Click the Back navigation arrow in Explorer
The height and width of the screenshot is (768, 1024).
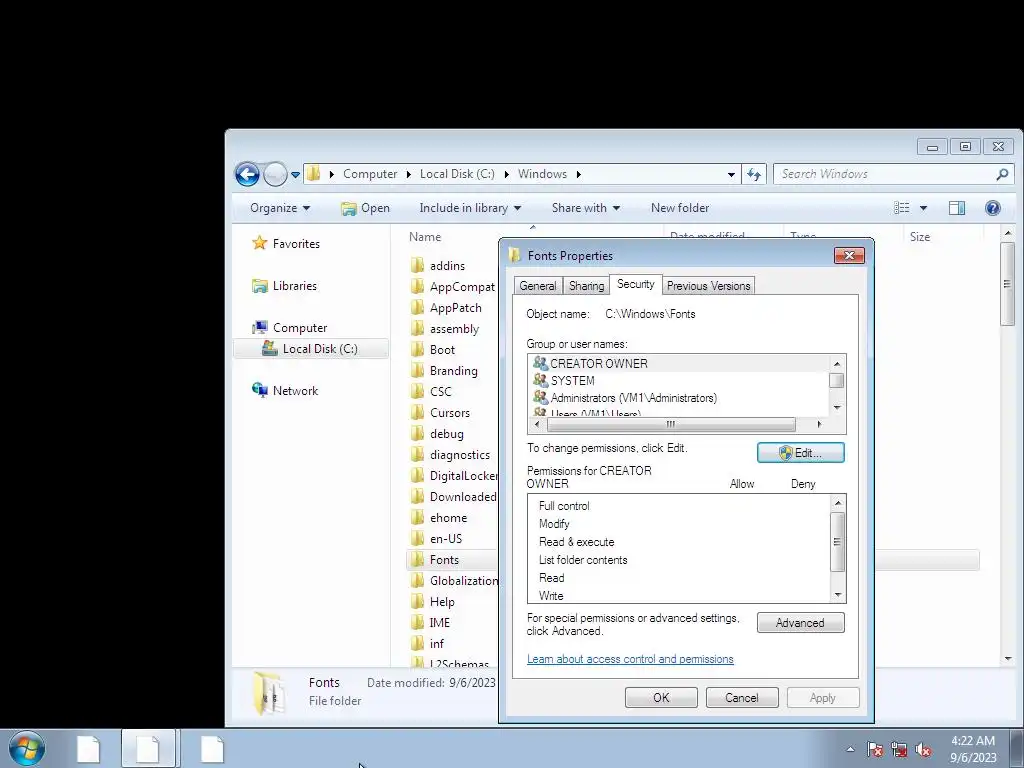247,174
